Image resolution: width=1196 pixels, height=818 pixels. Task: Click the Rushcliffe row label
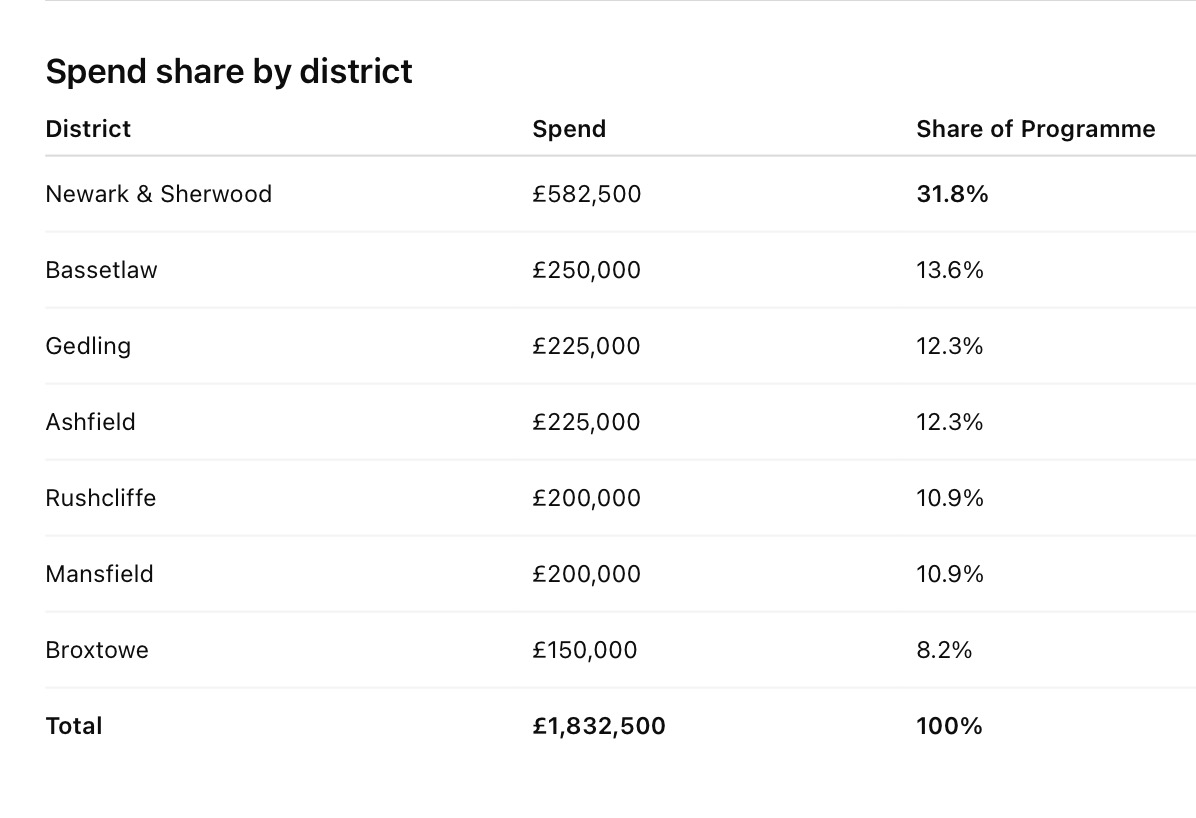tap(101, 498)
